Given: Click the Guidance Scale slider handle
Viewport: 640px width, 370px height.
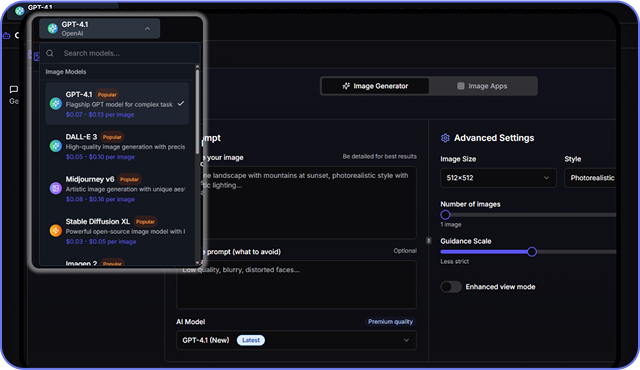Looking at the screenshot, I should point(531,252).
